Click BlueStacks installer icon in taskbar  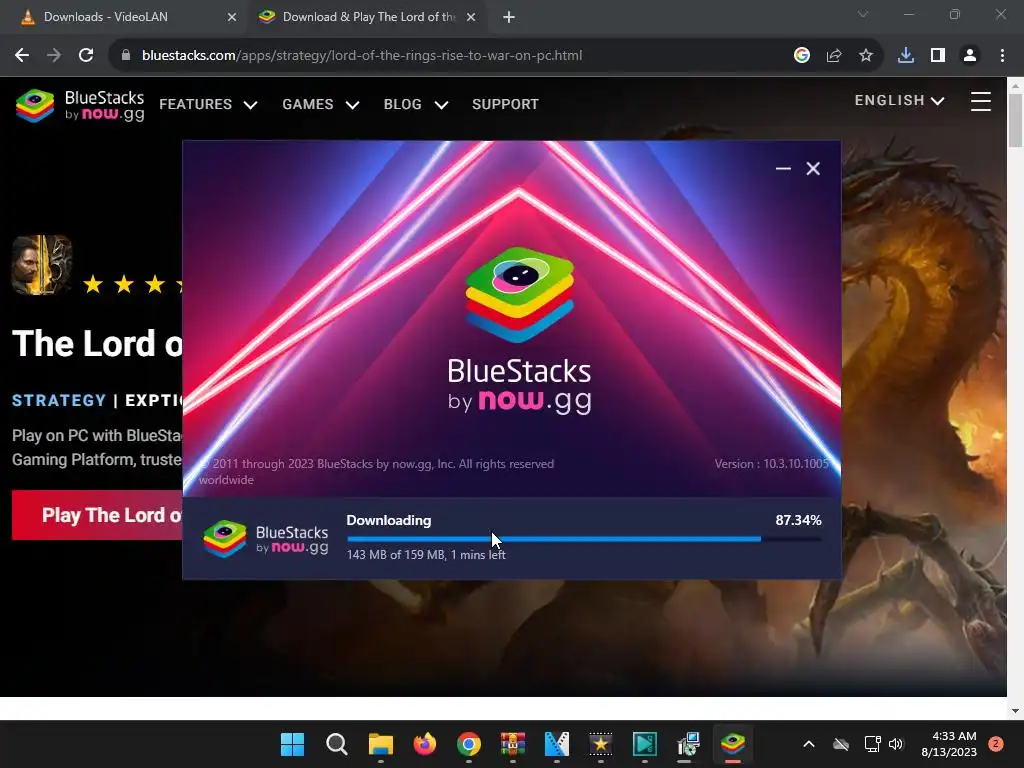point(733,744)
